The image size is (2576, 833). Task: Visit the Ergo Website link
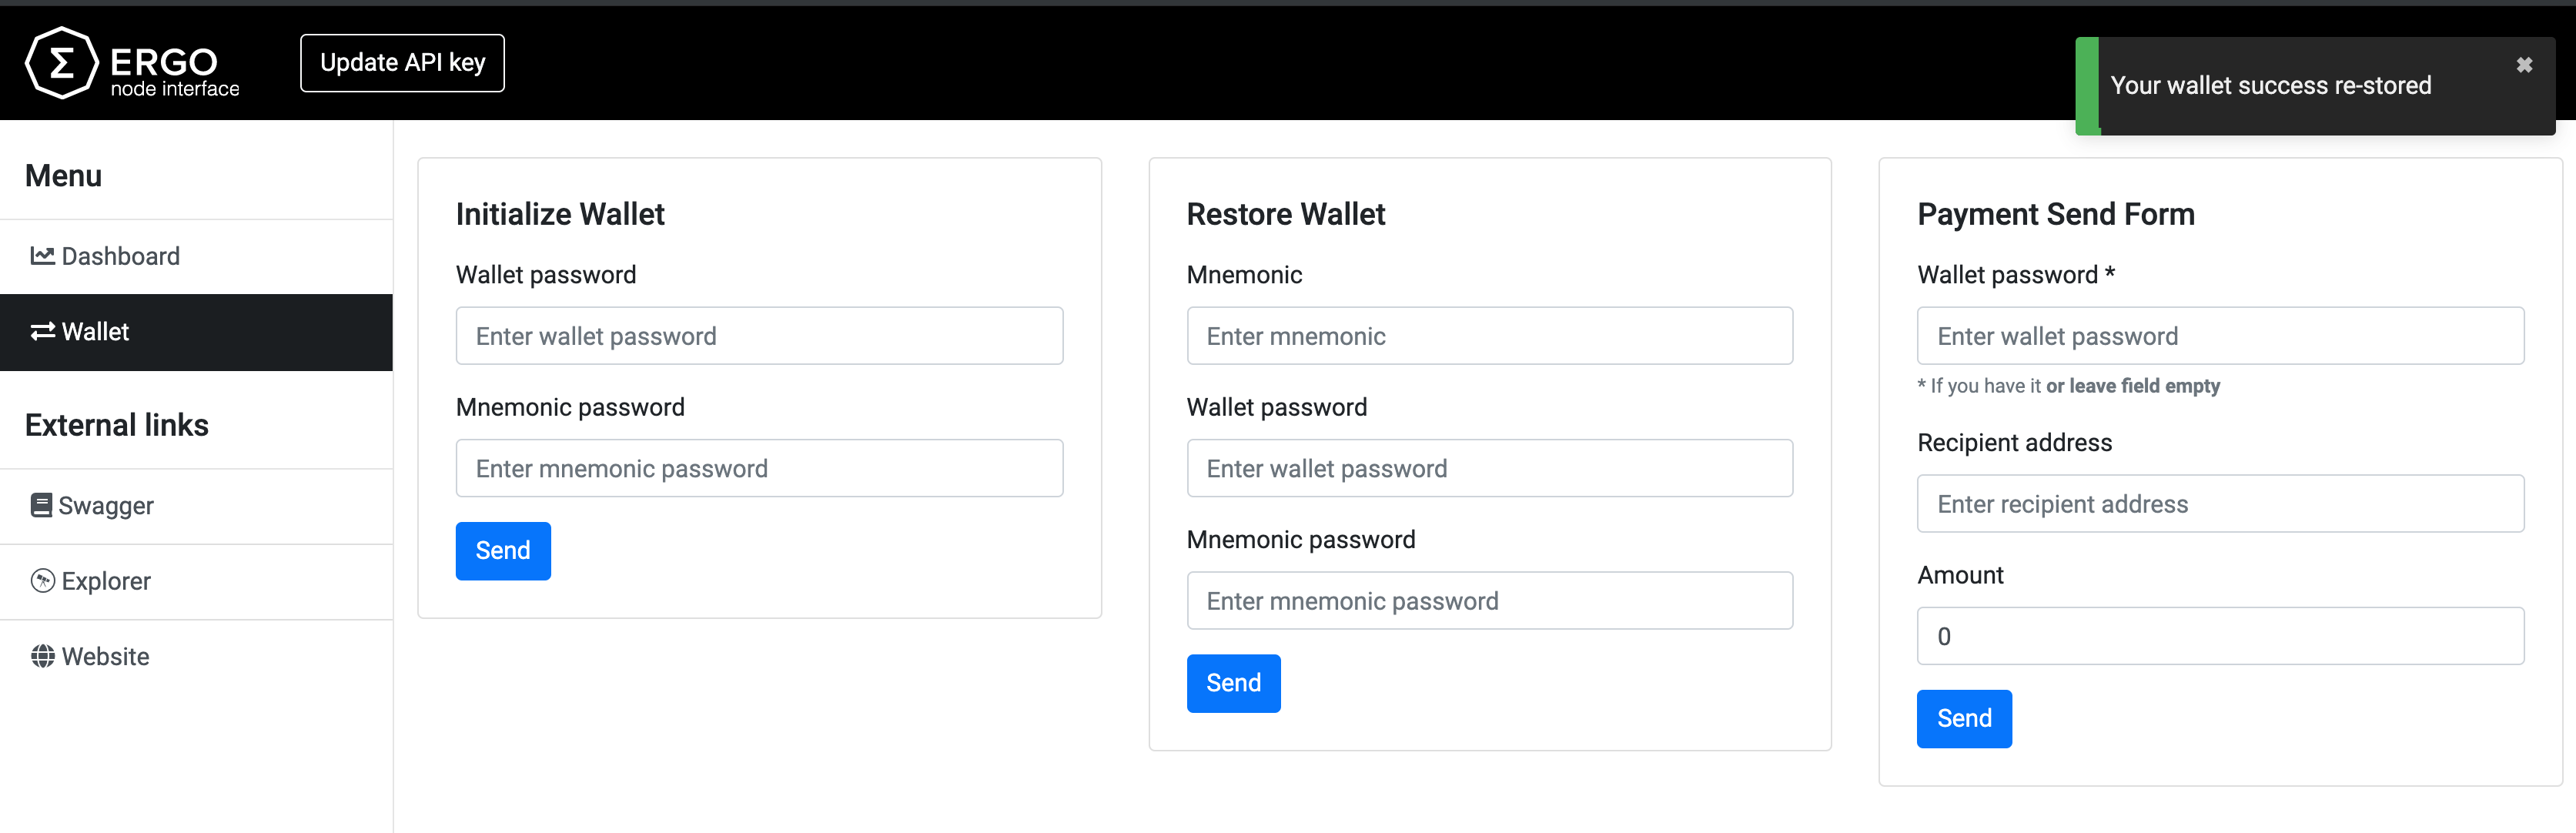coord(104,656)
